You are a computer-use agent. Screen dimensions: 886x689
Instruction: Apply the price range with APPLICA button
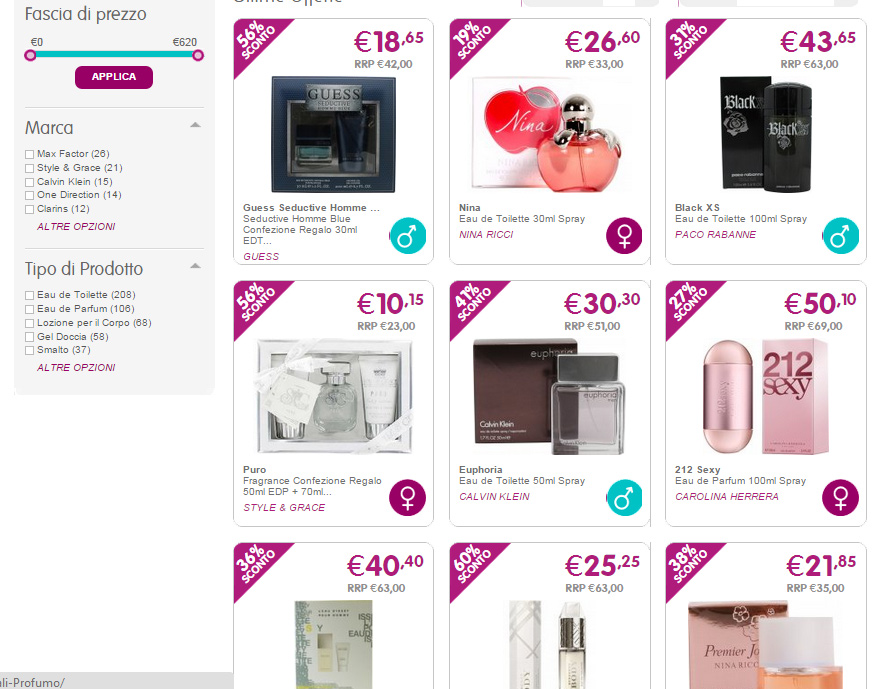coord(114,77)
